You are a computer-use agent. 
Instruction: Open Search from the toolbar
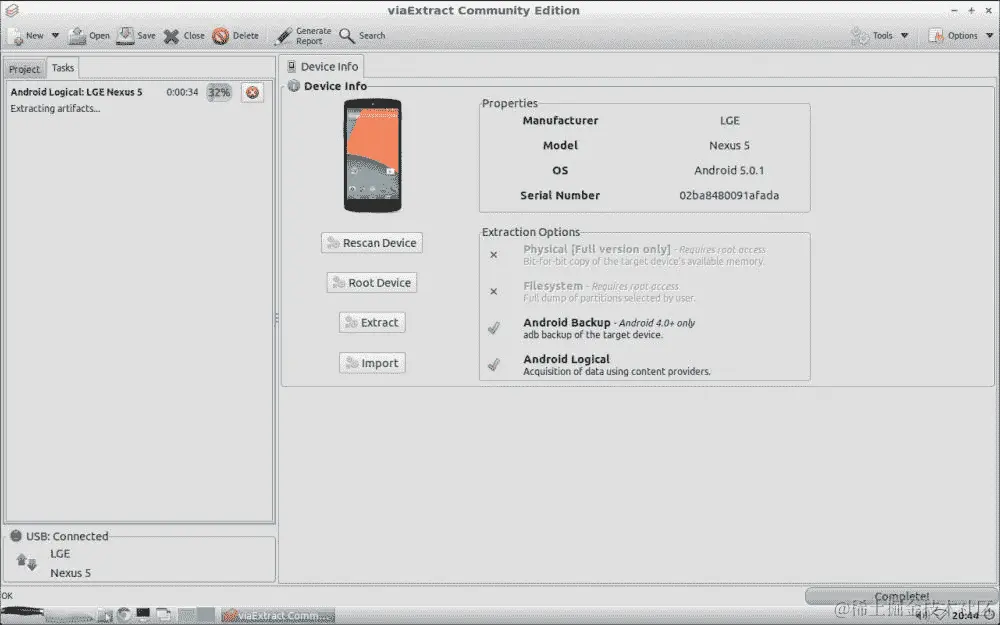[362, 36]
